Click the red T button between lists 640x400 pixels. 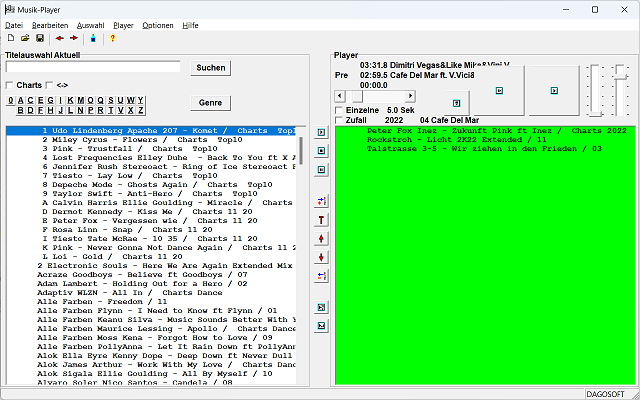(321, 220)
